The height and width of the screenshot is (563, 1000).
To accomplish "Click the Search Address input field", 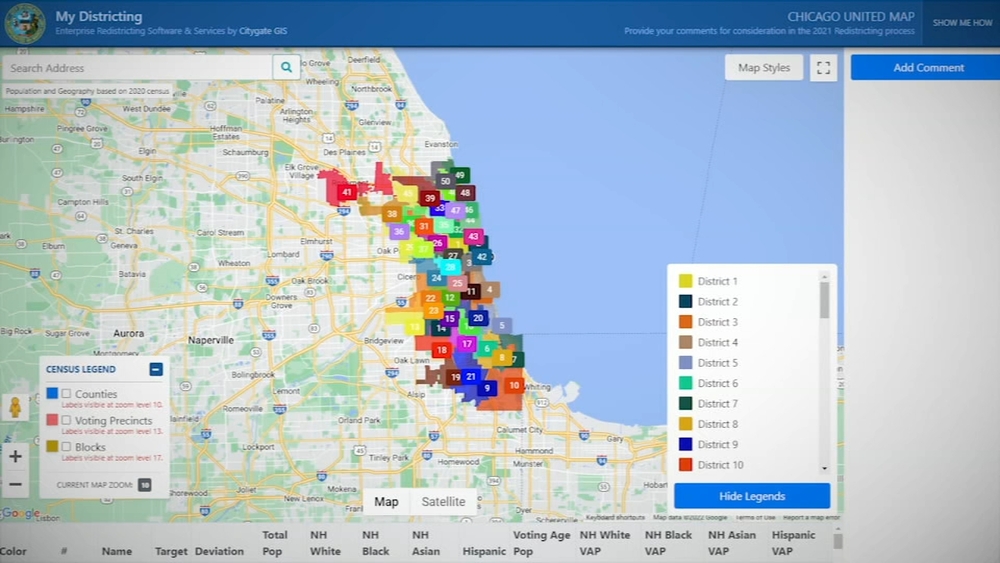I will pos(137,68).
